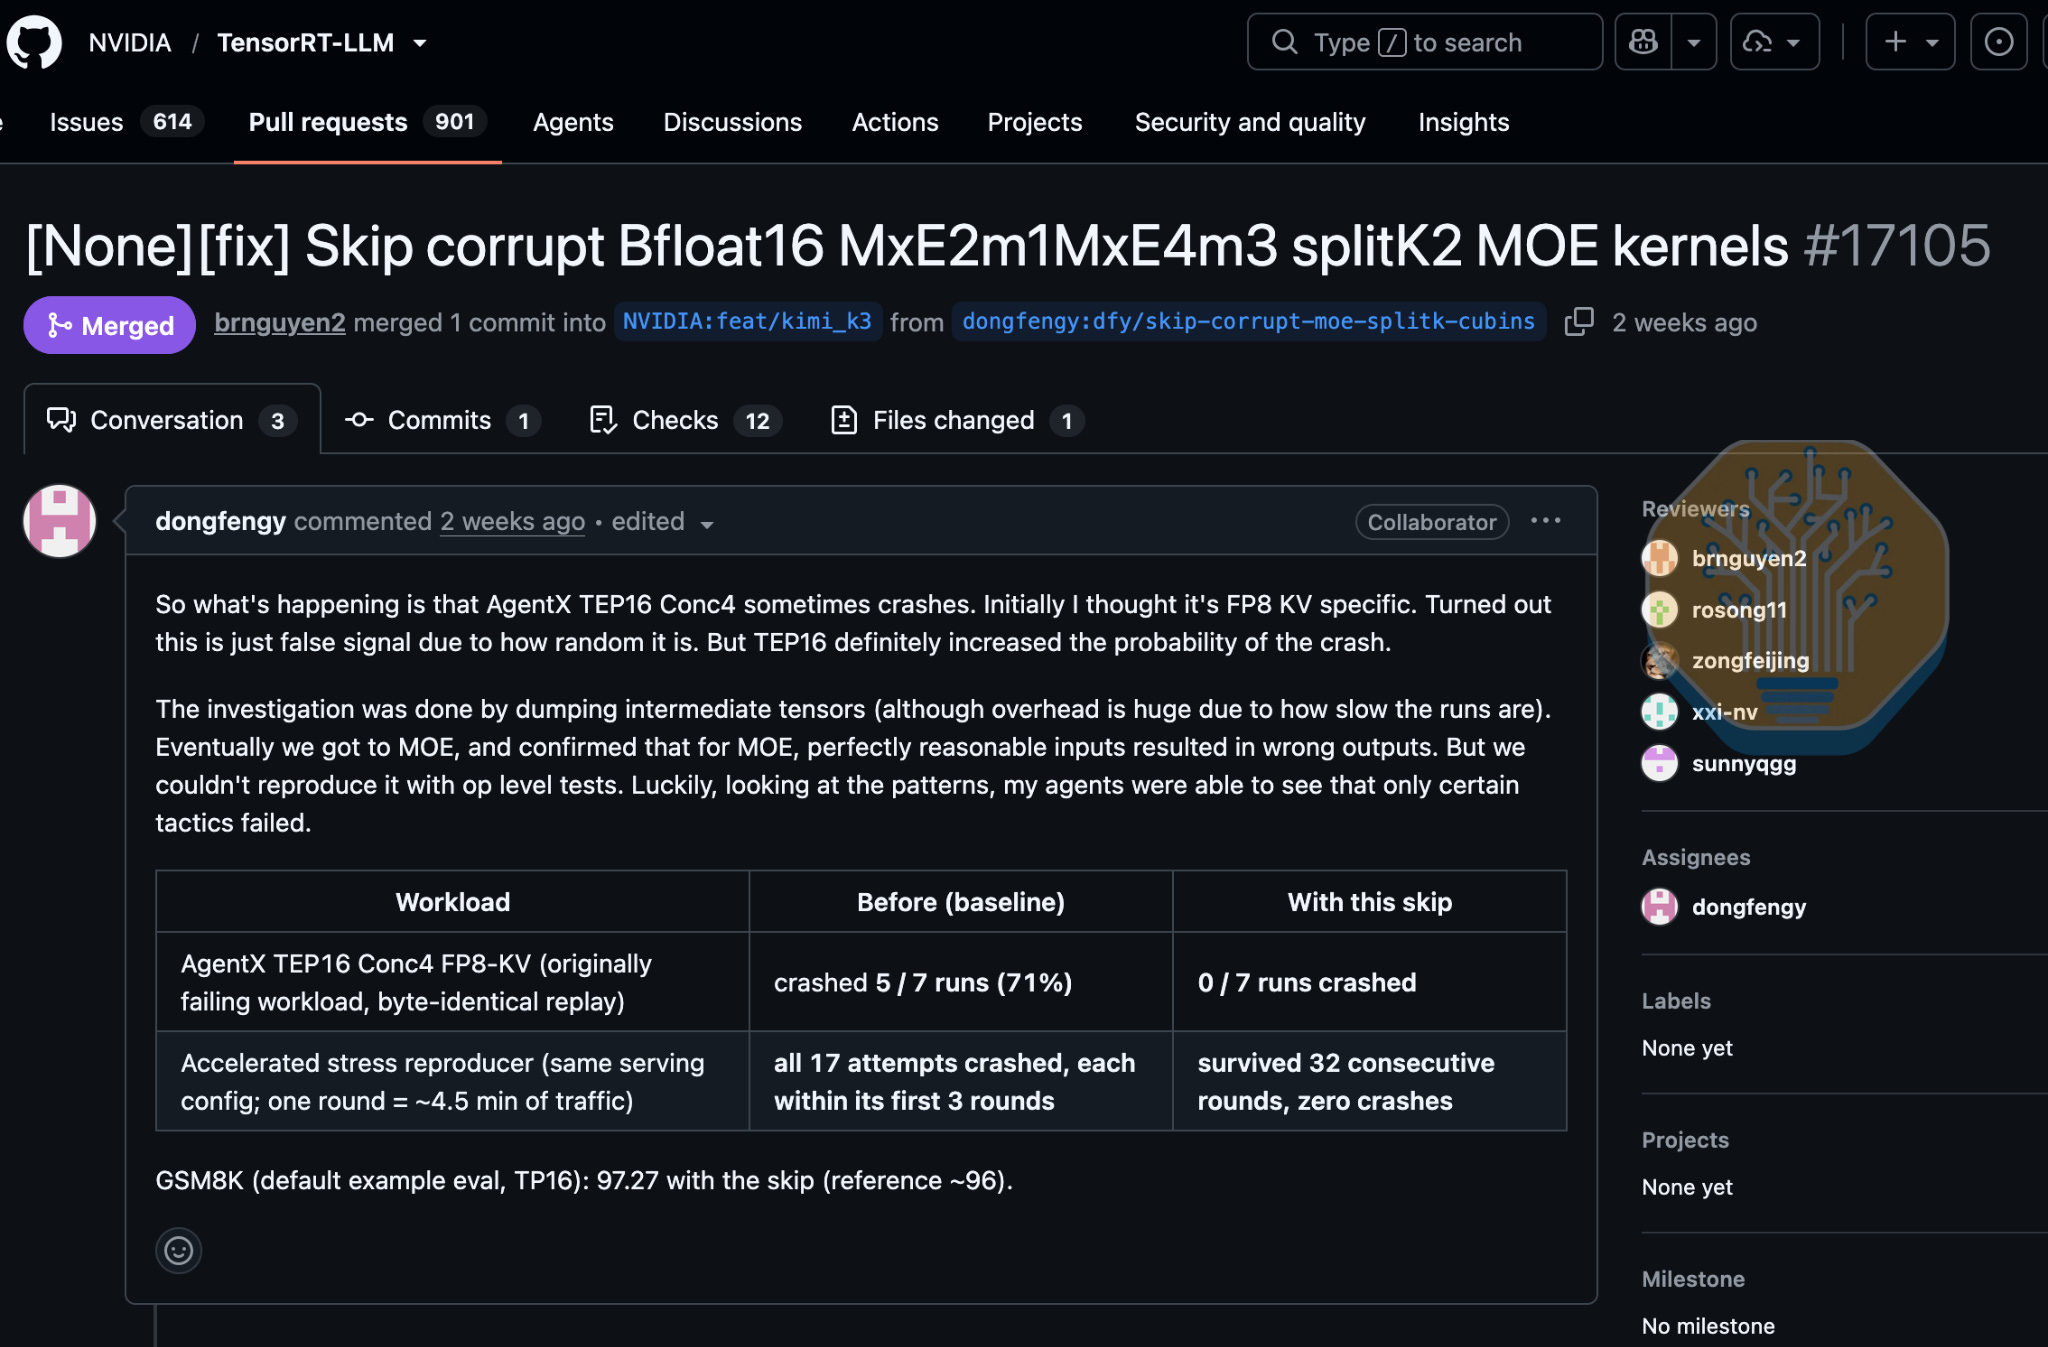Open the comment's '2 weeks ago' timestamp link
This screenshot has width=2048, height=1347.
[x=512, y=521]
